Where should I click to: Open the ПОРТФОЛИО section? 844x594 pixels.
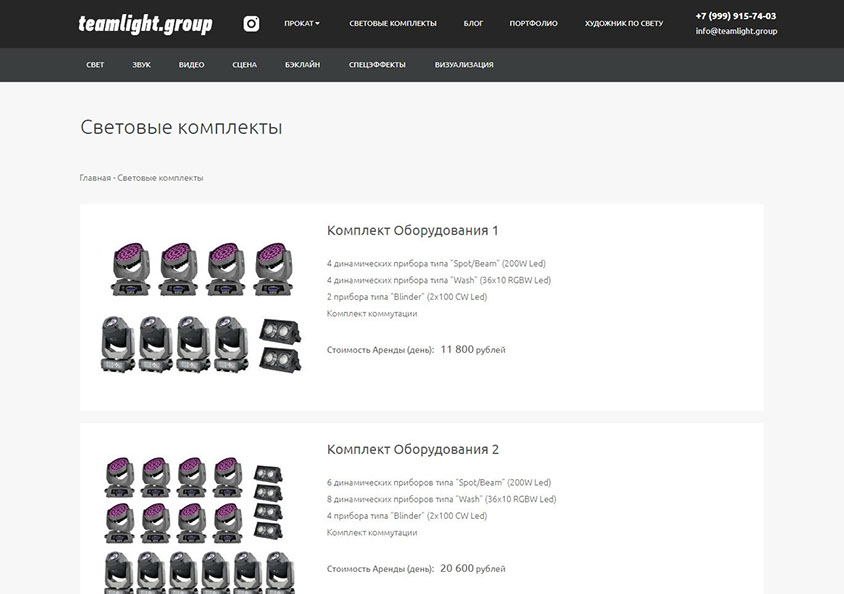533,24
